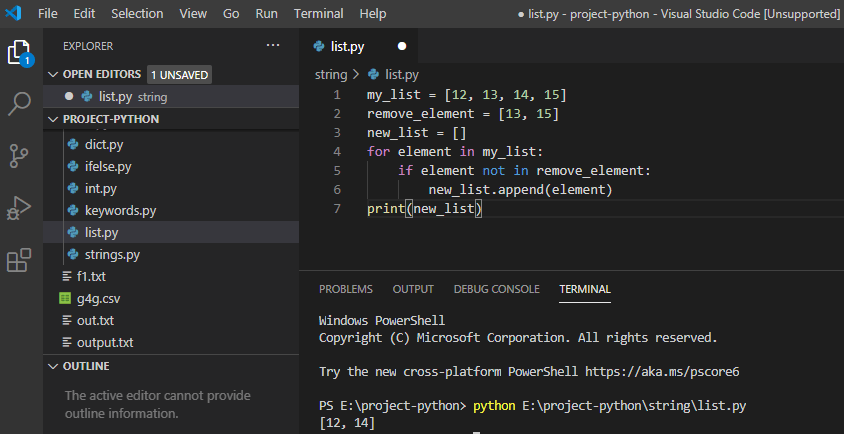This screenshot has height=434, width=844.
Task: Select list.py string in Open Editors
Action: (171, 96)
